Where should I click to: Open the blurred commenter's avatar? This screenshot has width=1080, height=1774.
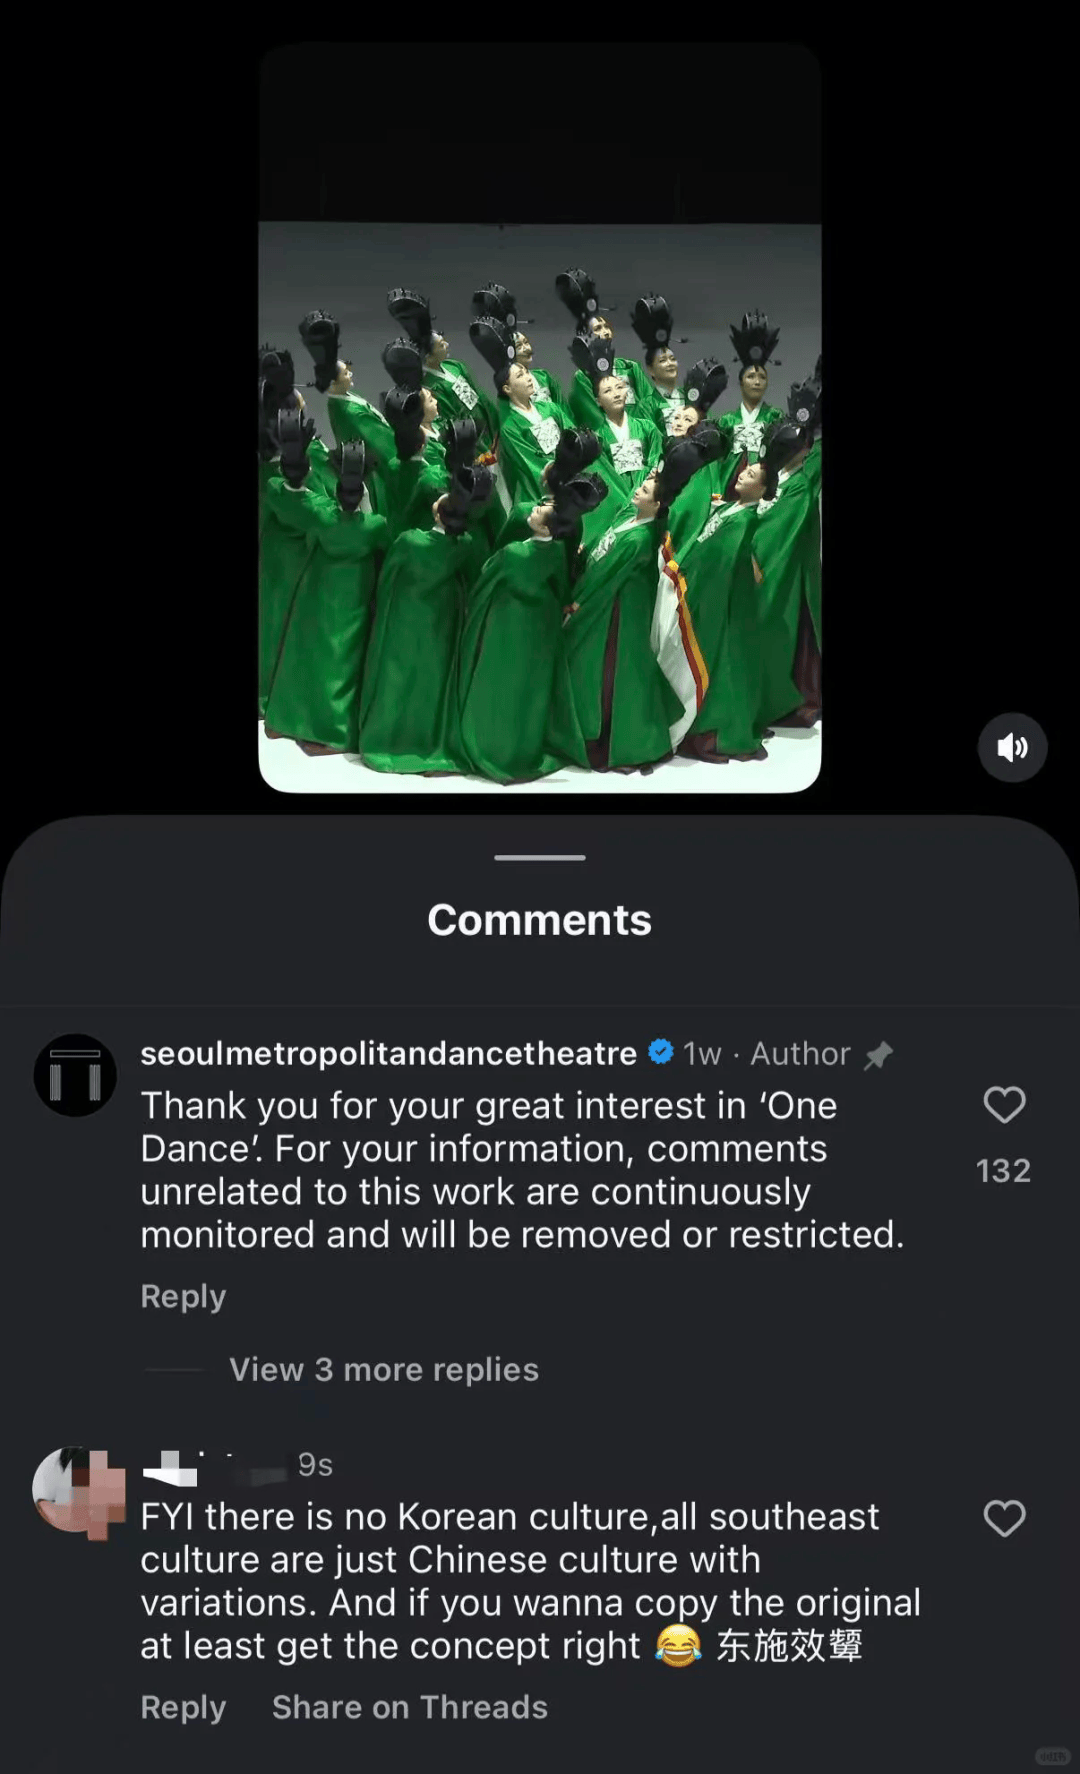coord(78,1490)
